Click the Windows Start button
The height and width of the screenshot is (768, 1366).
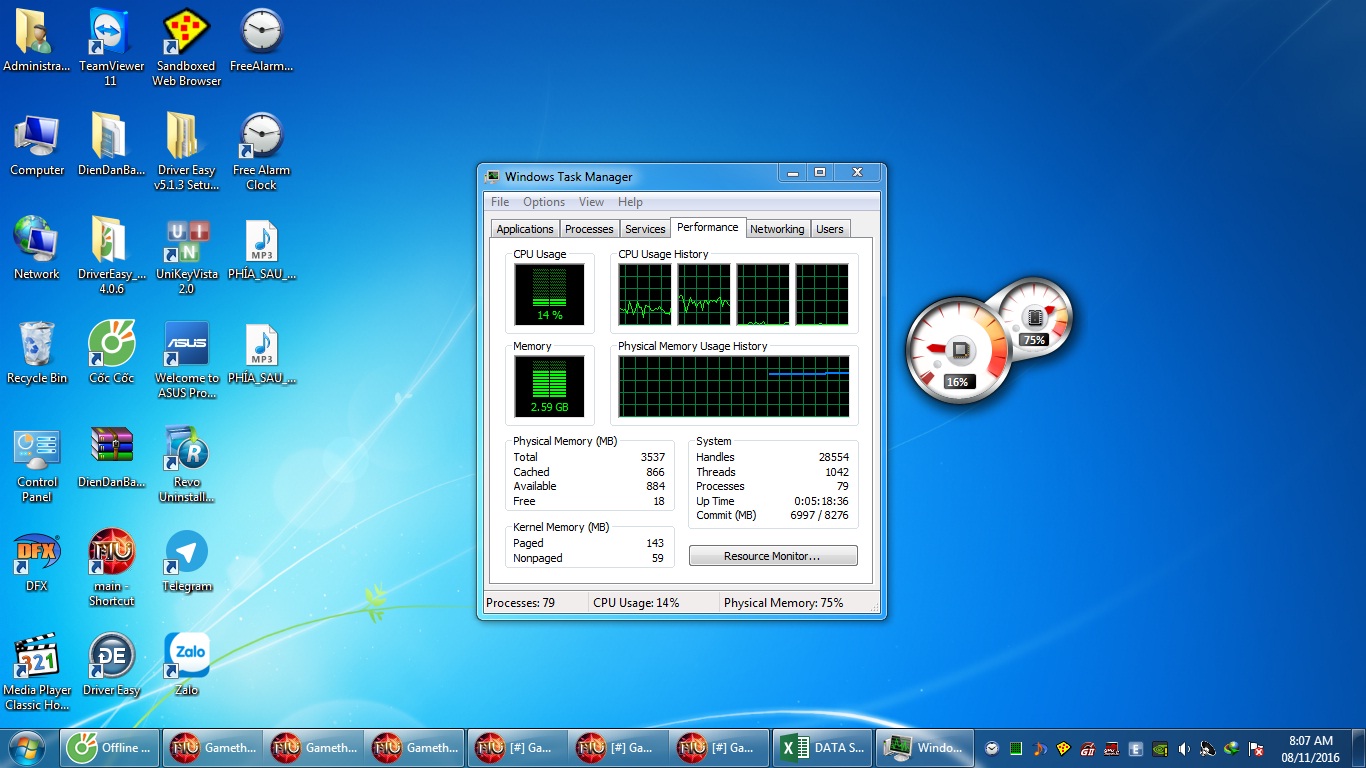pyautogui.click(x=27, y=747)
